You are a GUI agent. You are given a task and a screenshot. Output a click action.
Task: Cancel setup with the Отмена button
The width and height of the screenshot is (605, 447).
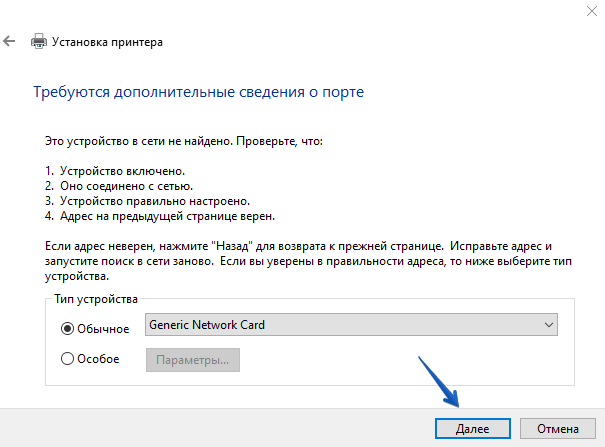[x=557, y=428]
